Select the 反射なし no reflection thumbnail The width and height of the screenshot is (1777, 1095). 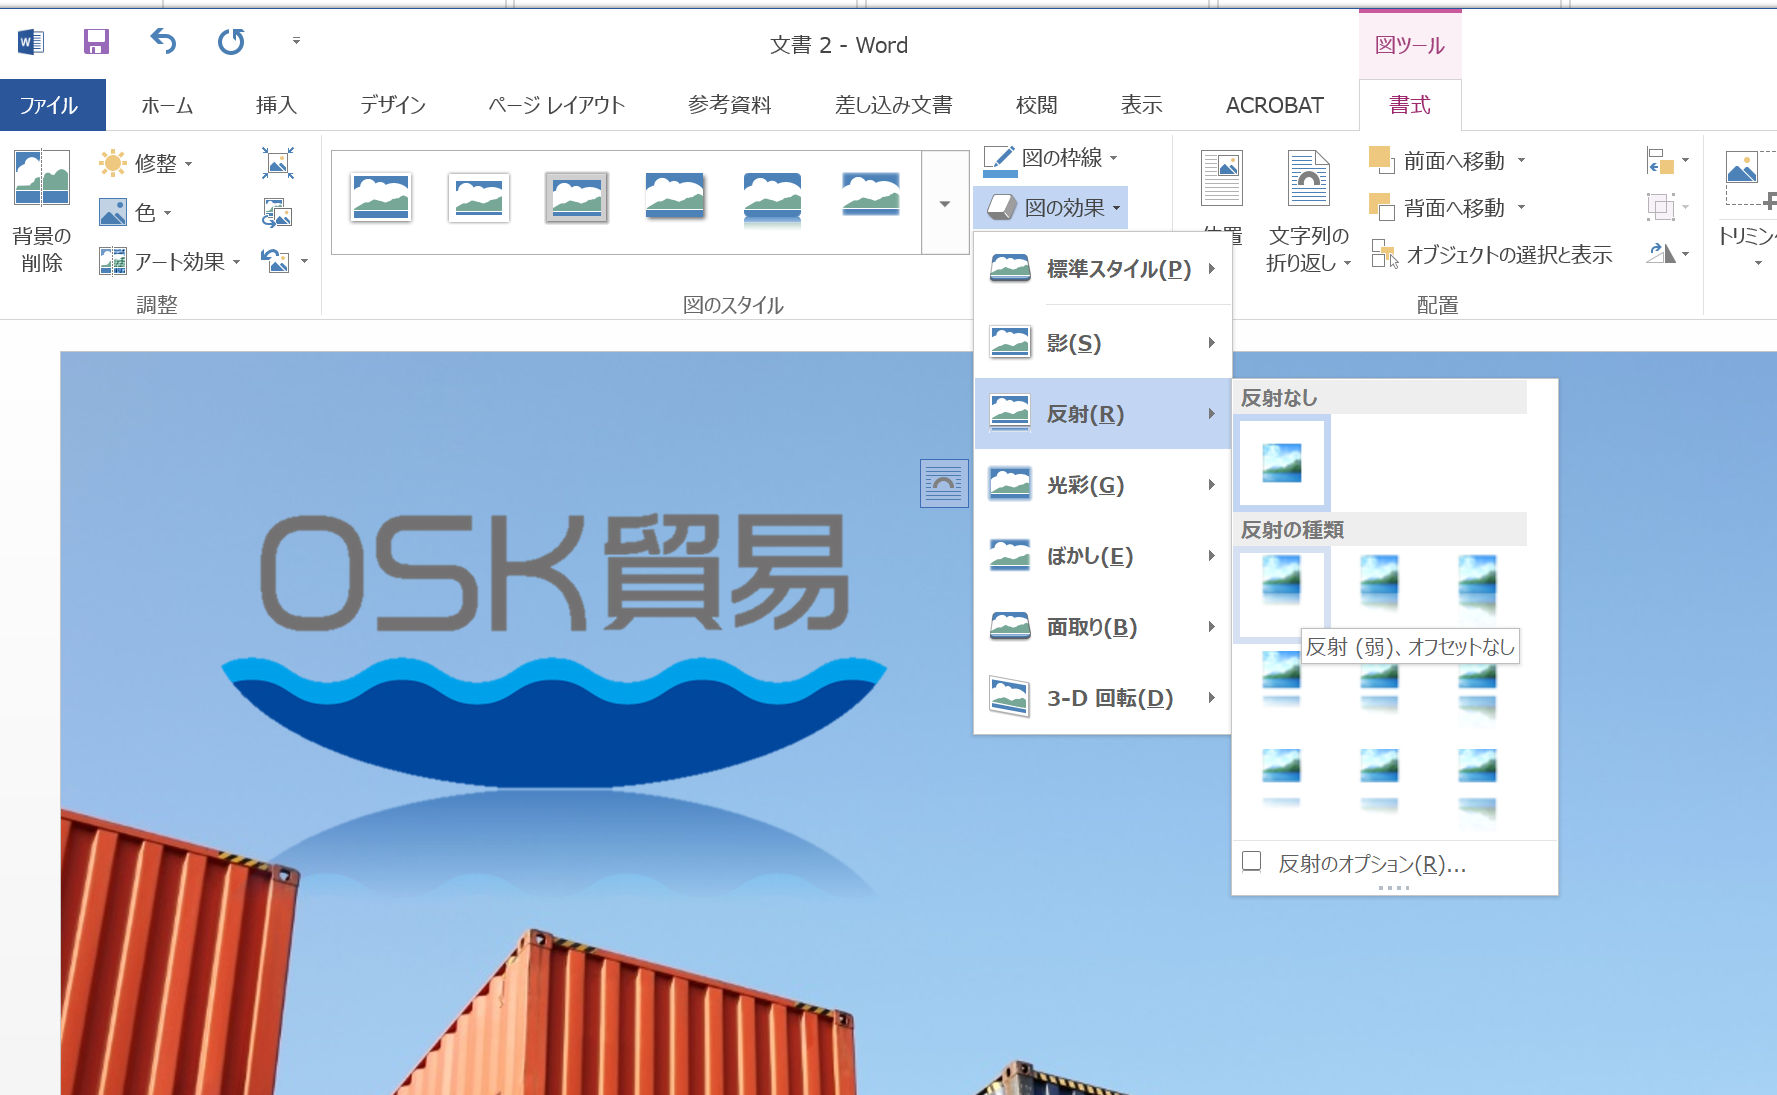click(x=1282, y=463)
